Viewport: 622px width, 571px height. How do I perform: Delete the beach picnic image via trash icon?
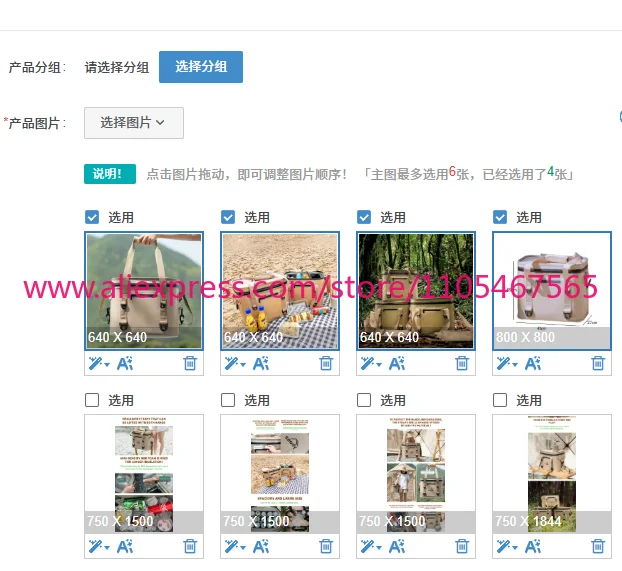[x=326, y=363]
